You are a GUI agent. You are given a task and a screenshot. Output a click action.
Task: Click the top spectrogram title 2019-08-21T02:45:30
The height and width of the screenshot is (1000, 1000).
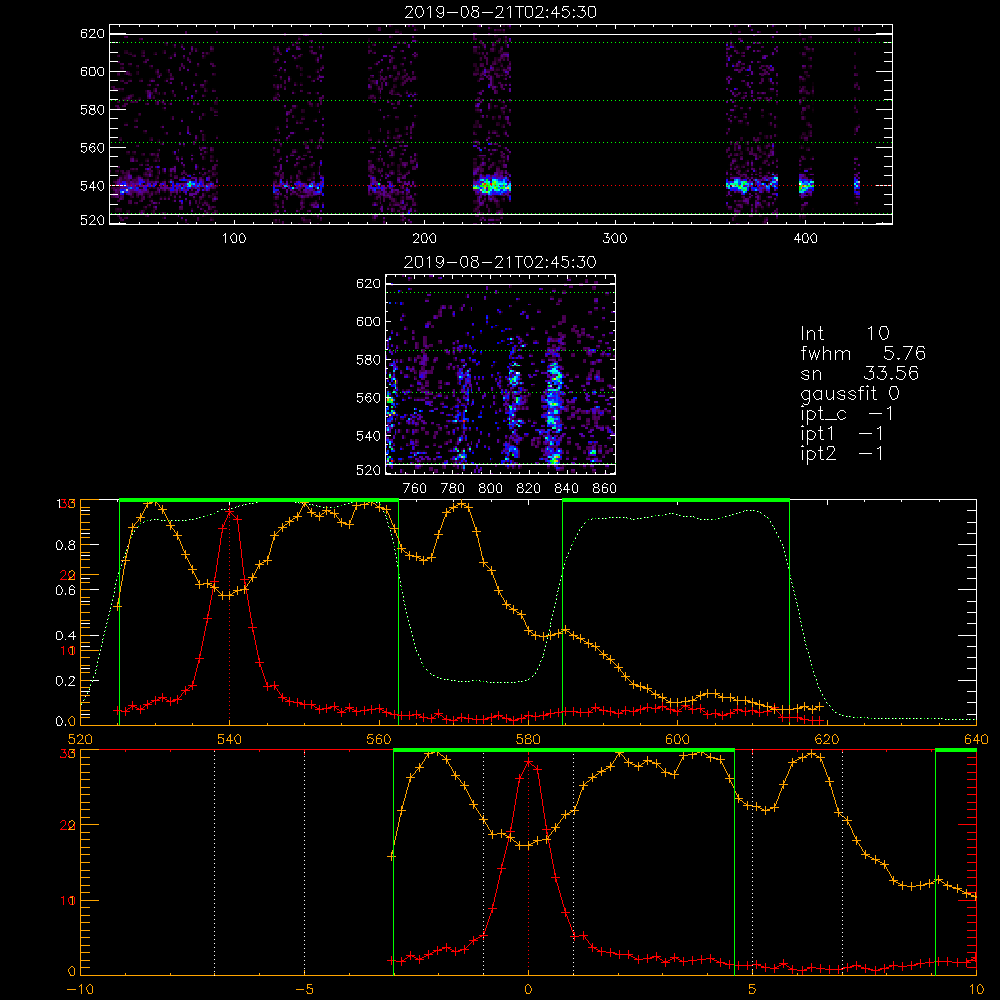tap(500, 12)
